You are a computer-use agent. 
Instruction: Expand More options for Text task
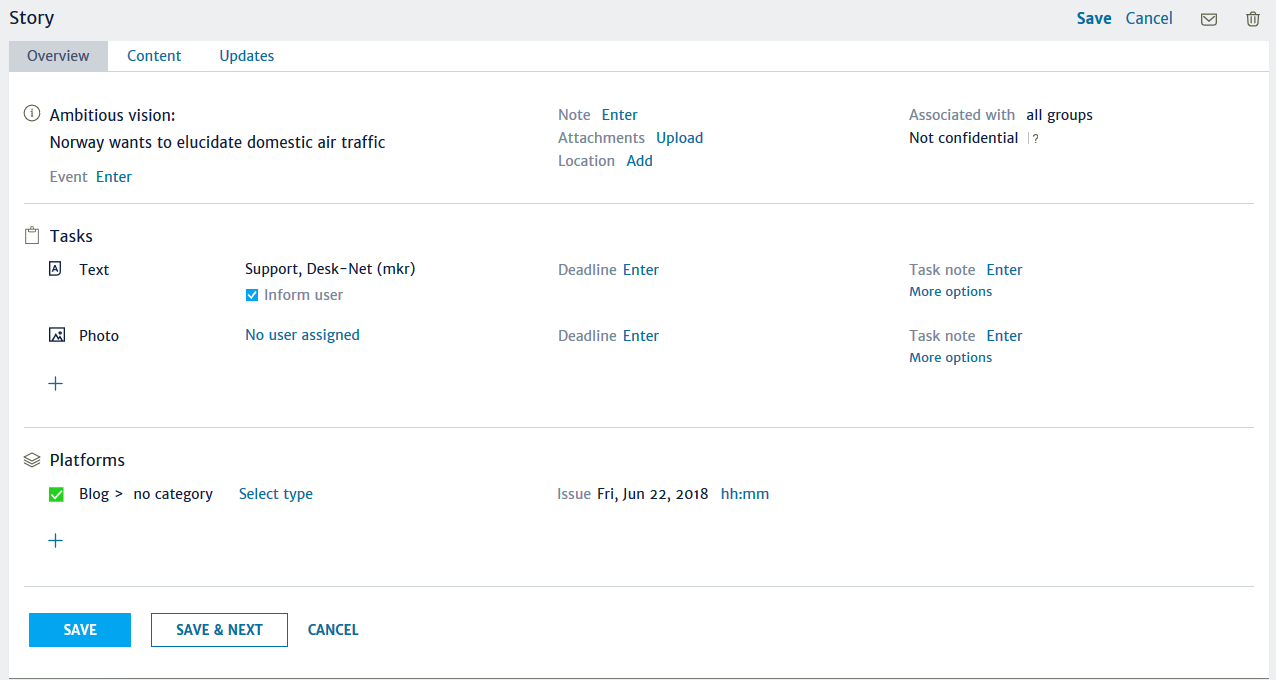(x=950, y=292)
